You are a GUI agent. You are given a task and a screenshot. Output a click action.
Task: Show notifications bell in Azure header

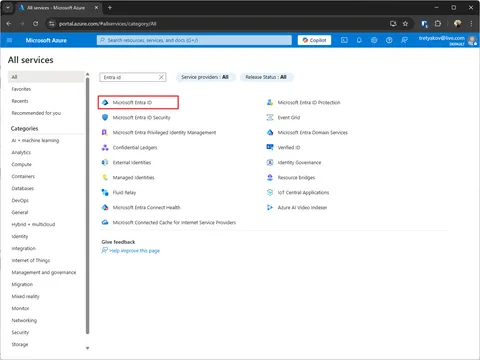click(x=359, y=40)
